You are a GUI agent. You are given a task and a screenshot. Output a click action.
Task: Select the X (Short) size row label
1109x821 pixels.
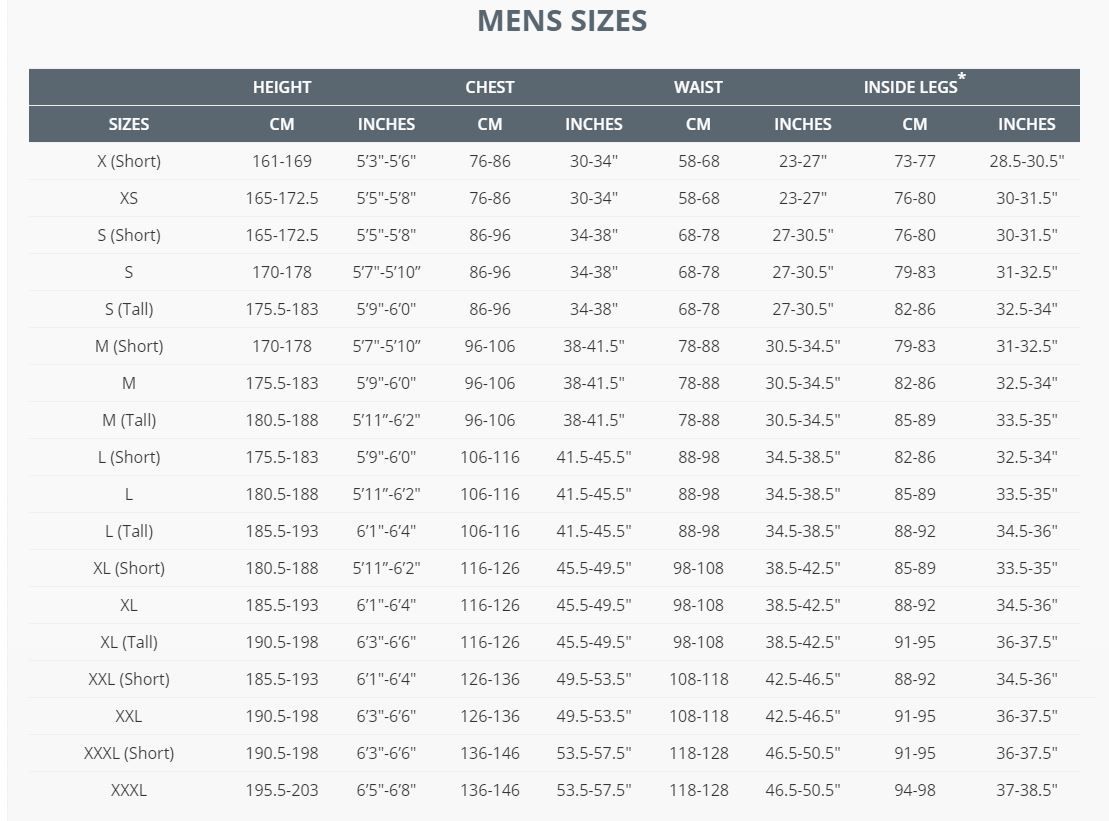129,161
